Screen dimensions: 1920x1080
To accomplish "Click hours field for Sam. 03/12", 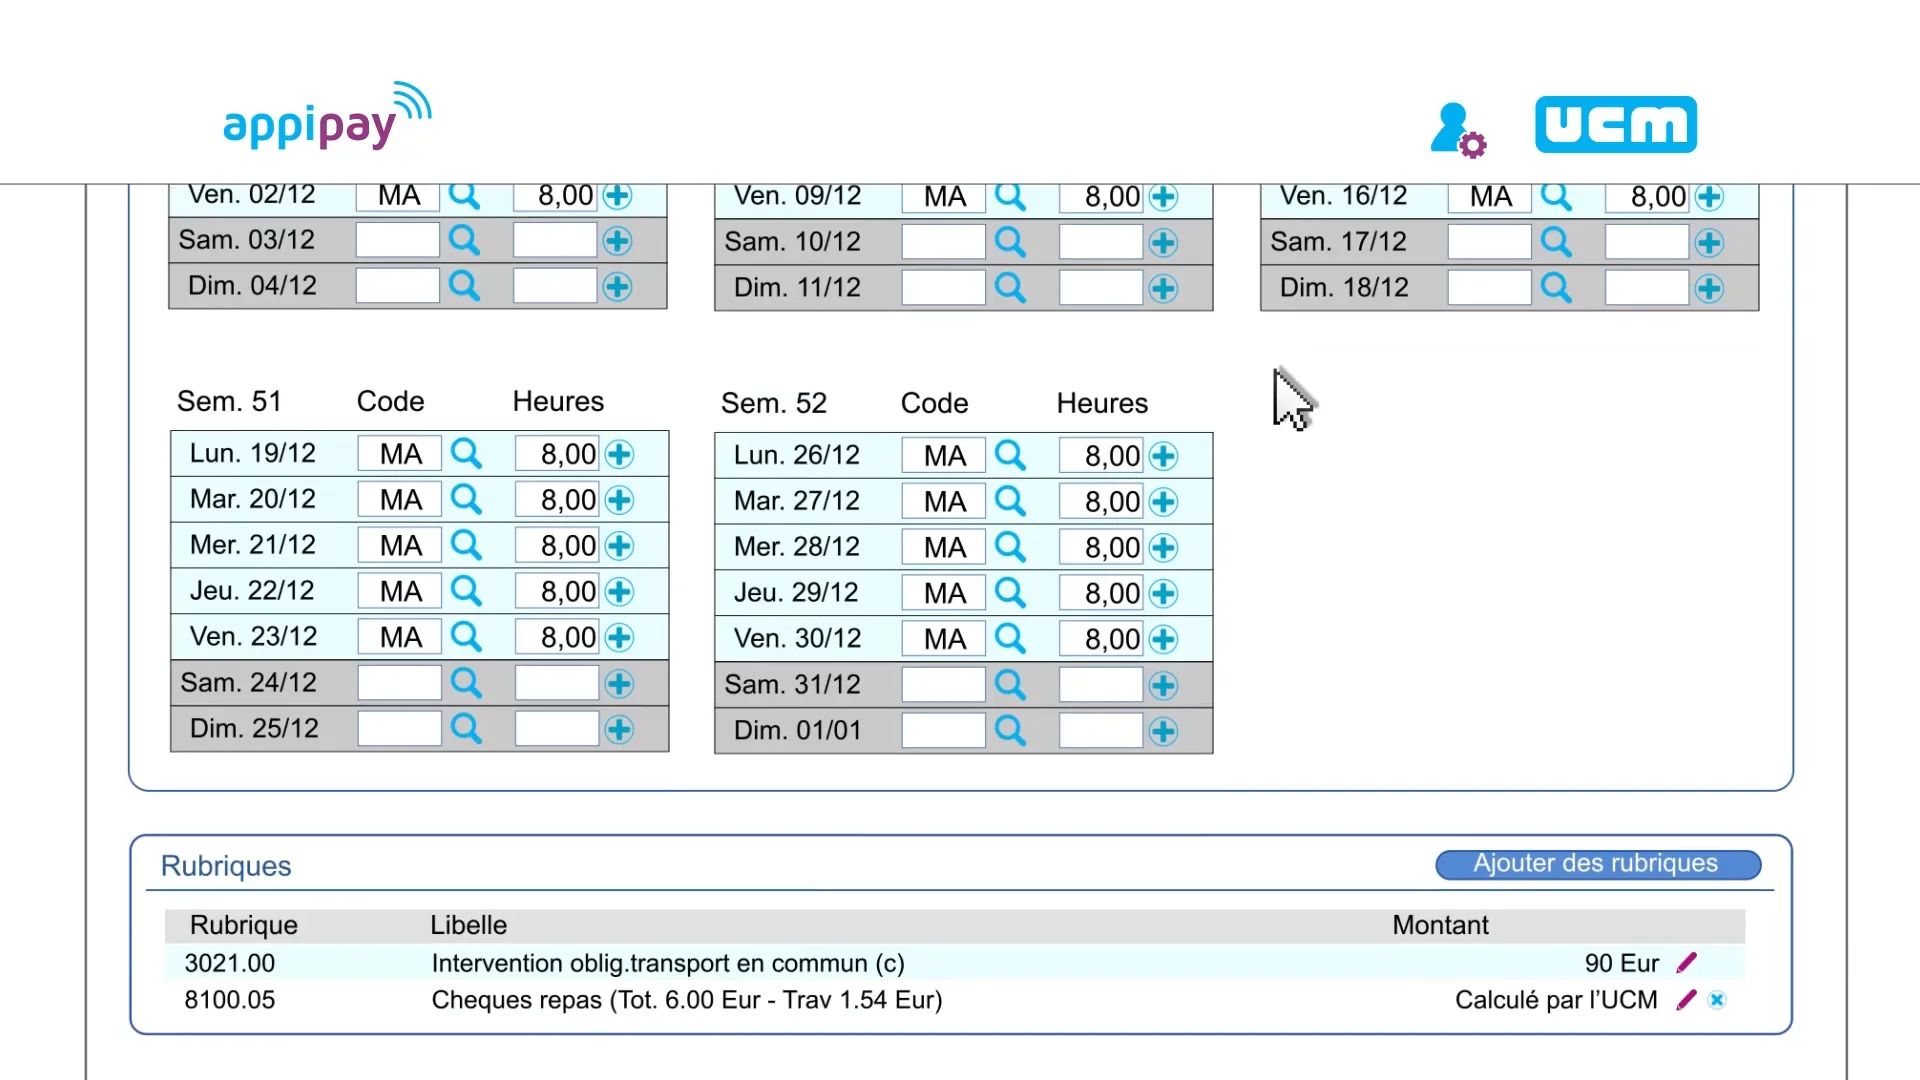I will click(554, 240).
